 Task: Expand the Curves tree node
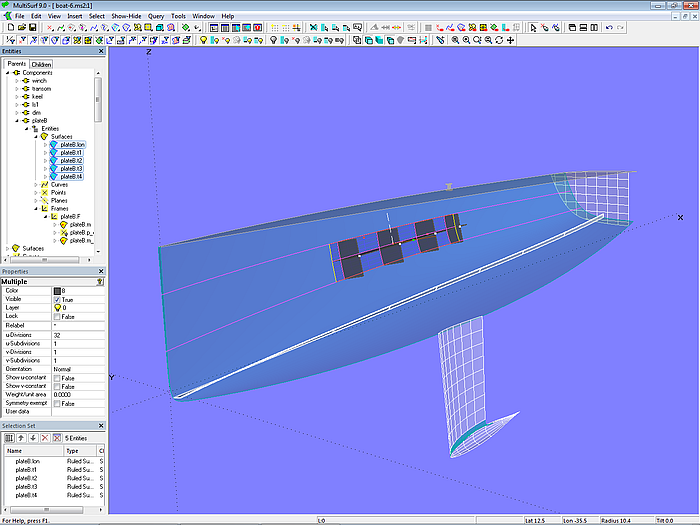click(x=36, y=184)
